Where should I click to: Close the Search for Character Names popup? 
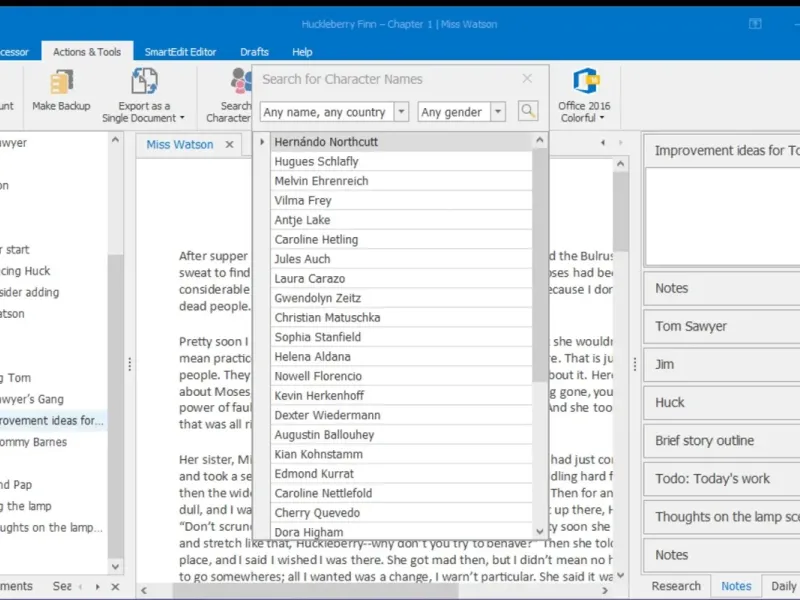[527, 79]
